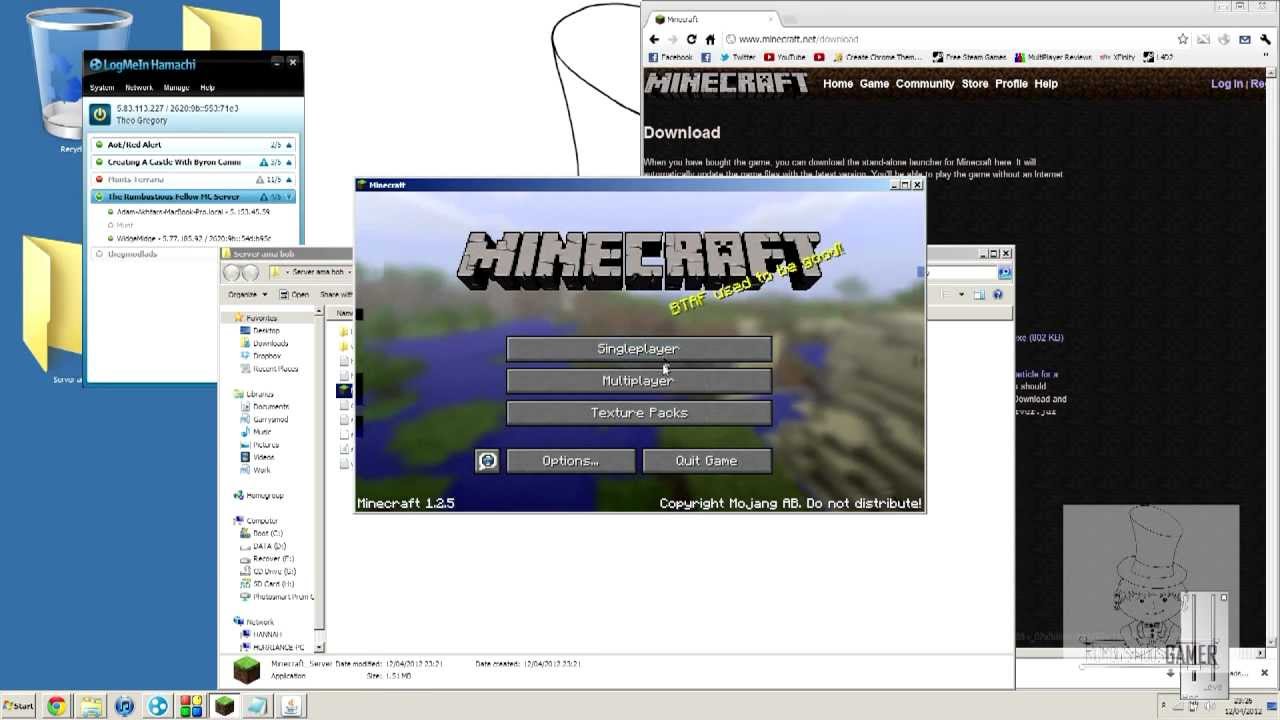
Task: Click the address bar in Chrome
Action: tap(958, 39)
